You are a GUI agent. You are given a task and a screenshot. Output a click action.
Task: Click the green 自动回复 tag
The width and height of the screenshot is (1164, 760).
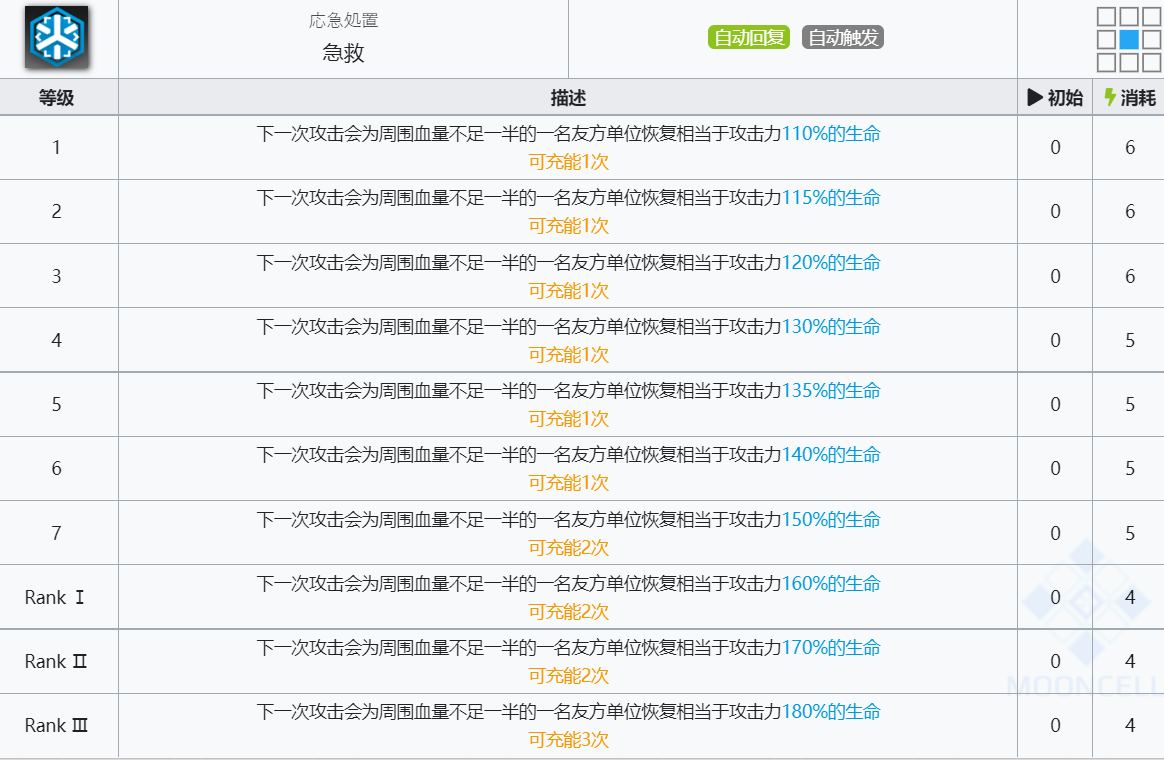tap(748, 37)
